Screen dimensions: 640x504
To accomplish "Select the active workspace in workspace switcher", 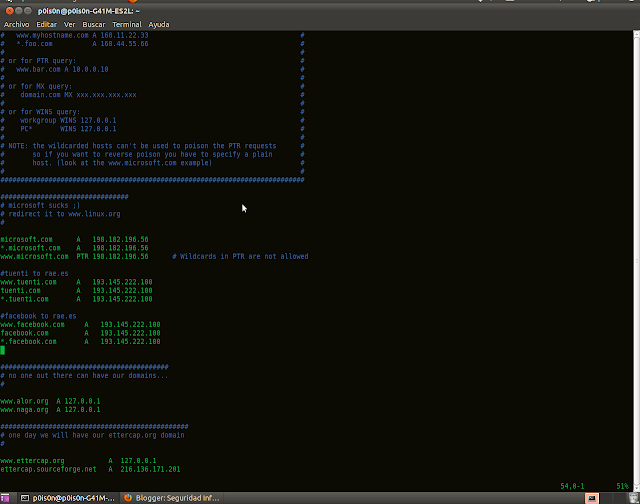I will click(592, 498).
